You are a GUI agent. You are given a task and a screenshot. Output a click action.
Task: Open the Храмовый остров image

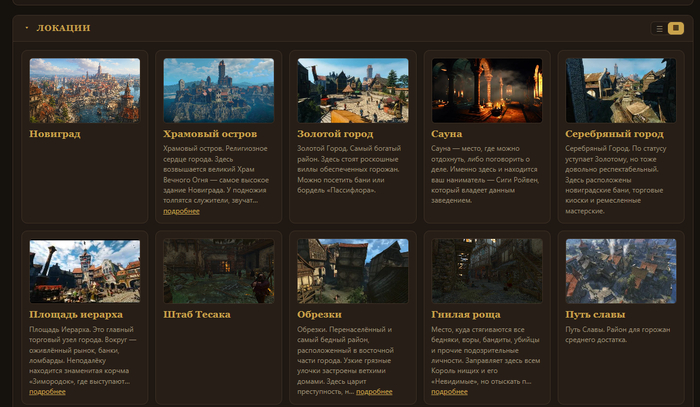[x=219, y=90]
